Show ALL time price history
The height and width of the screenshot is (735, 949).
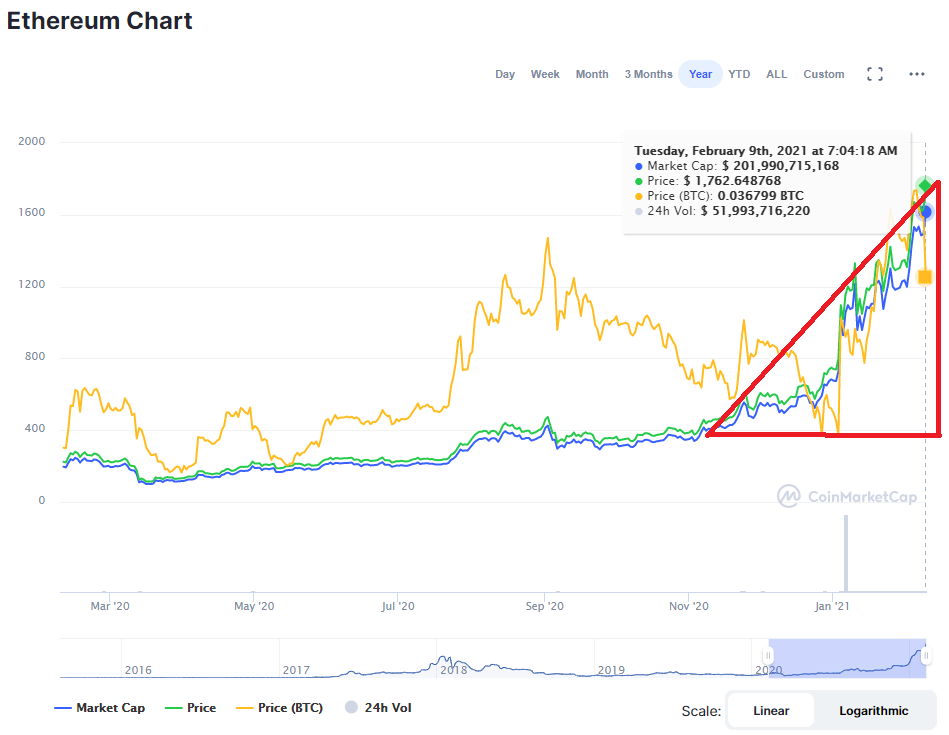[777, 74]
